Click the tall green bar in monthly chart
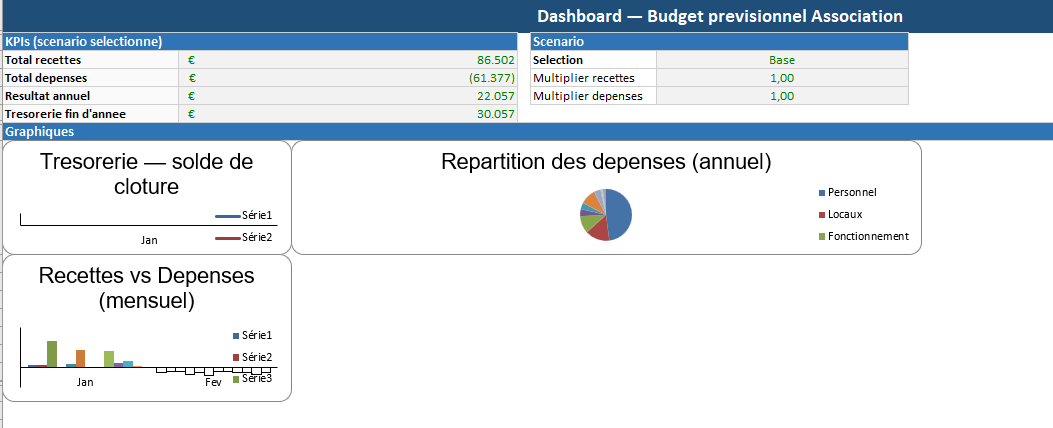 [52, 353]
